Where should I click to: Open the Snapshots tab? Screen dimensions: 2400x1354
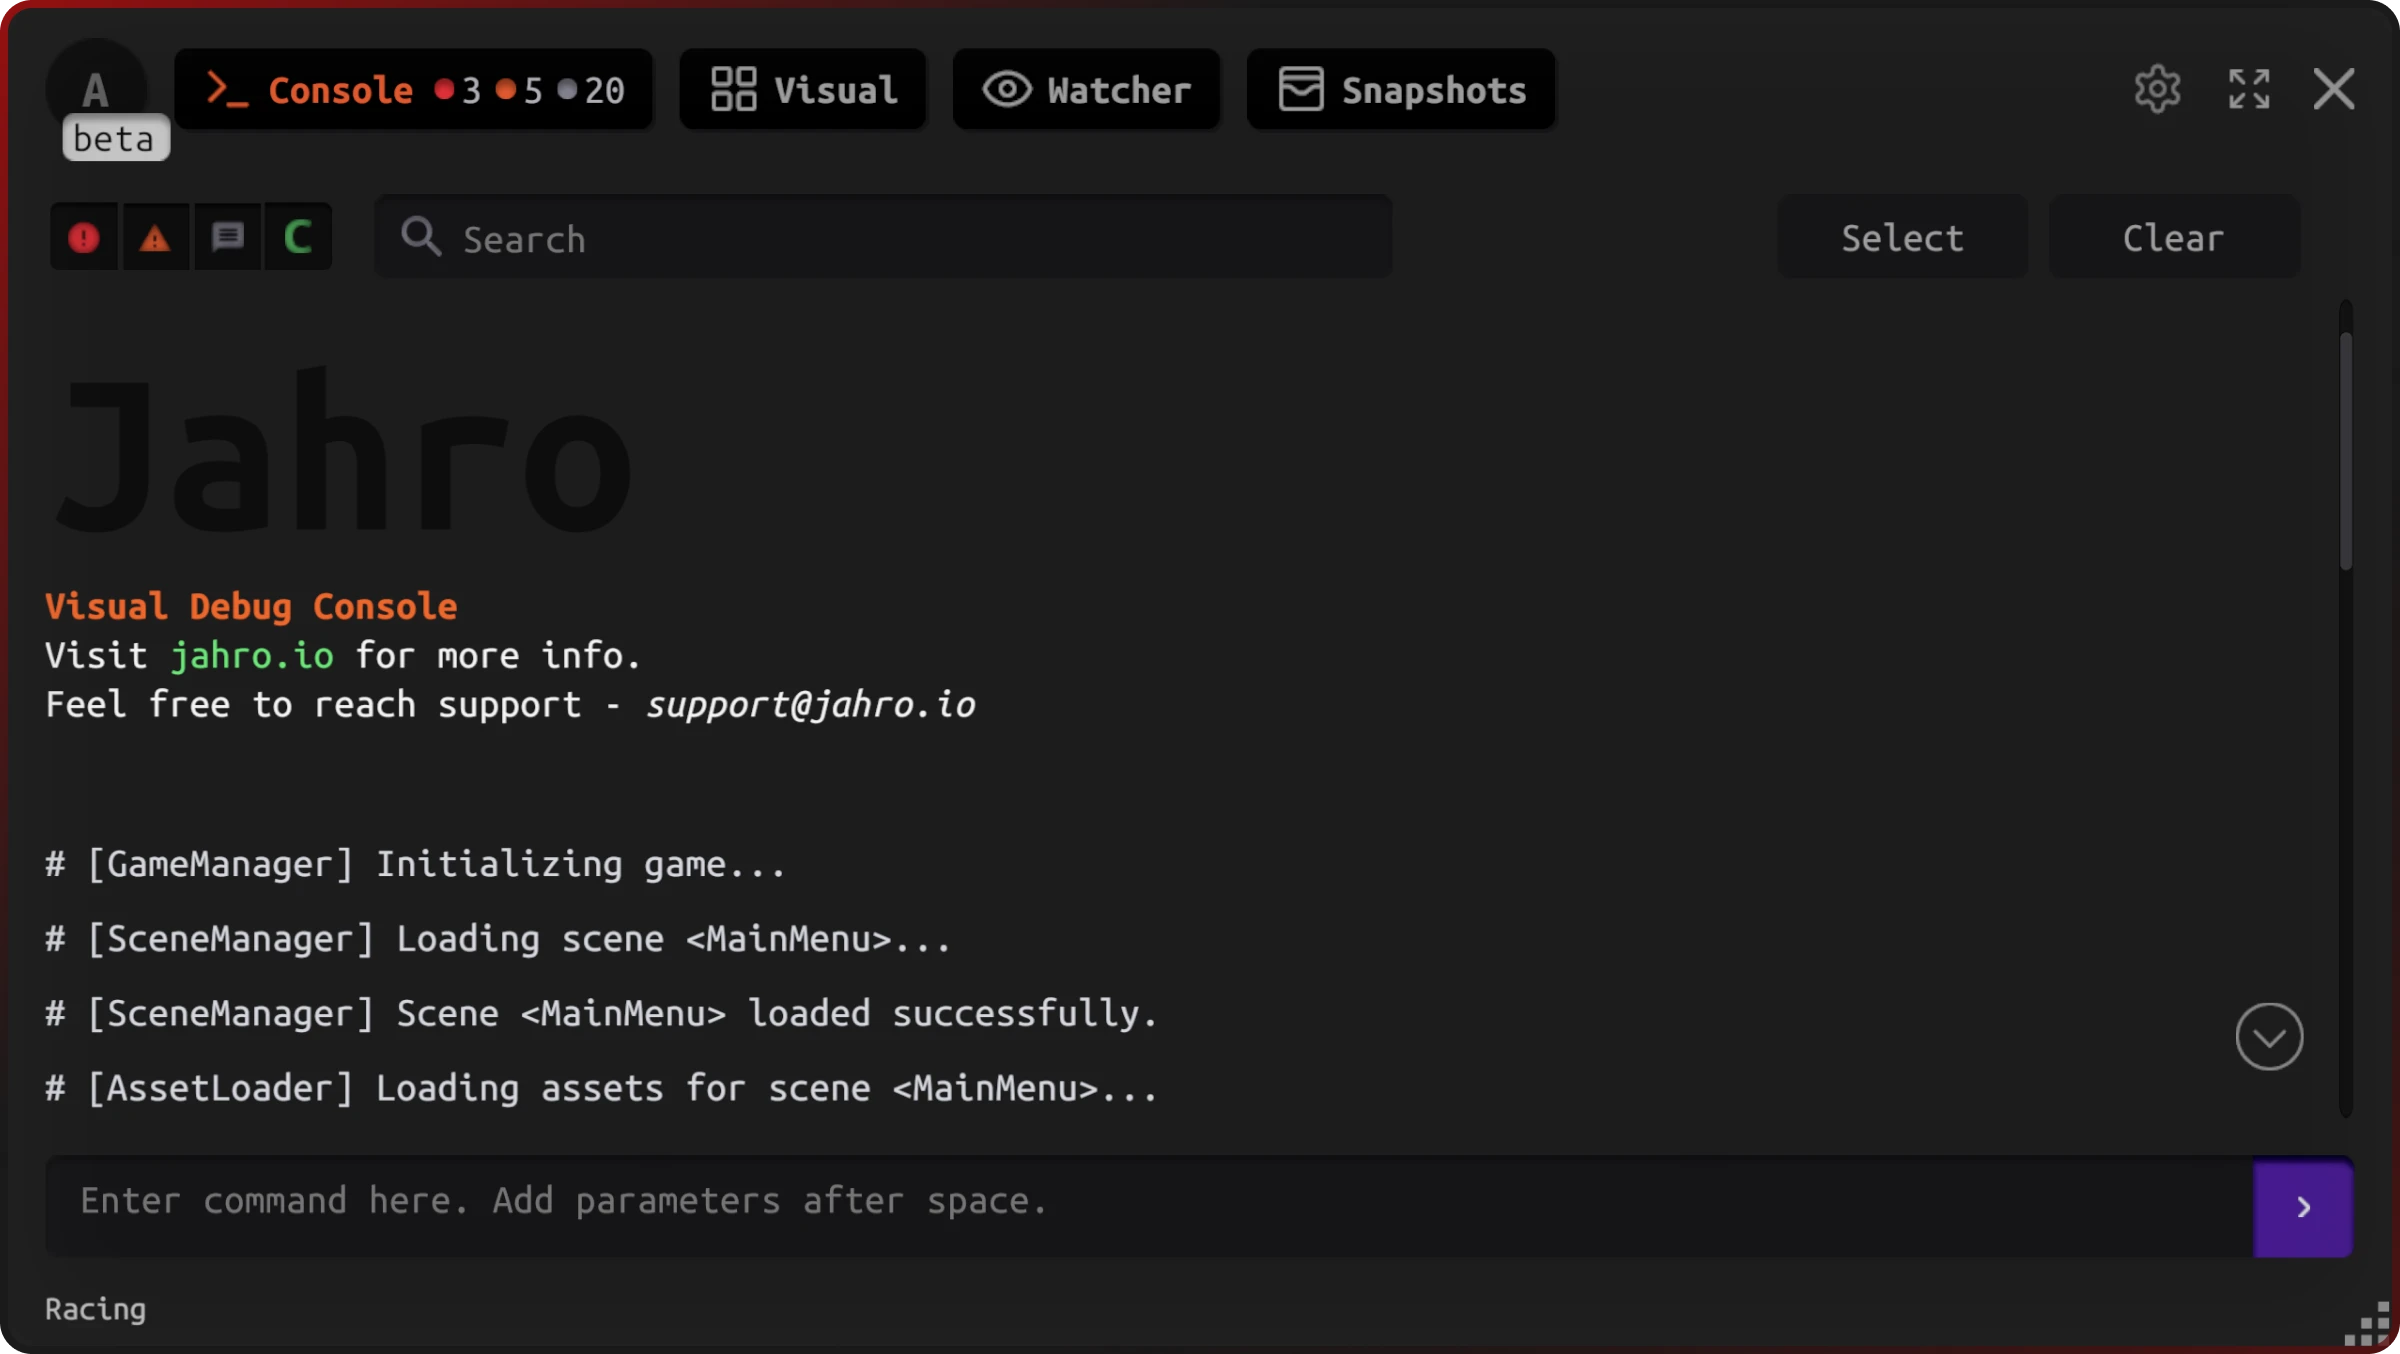[x=1401, y=90]
